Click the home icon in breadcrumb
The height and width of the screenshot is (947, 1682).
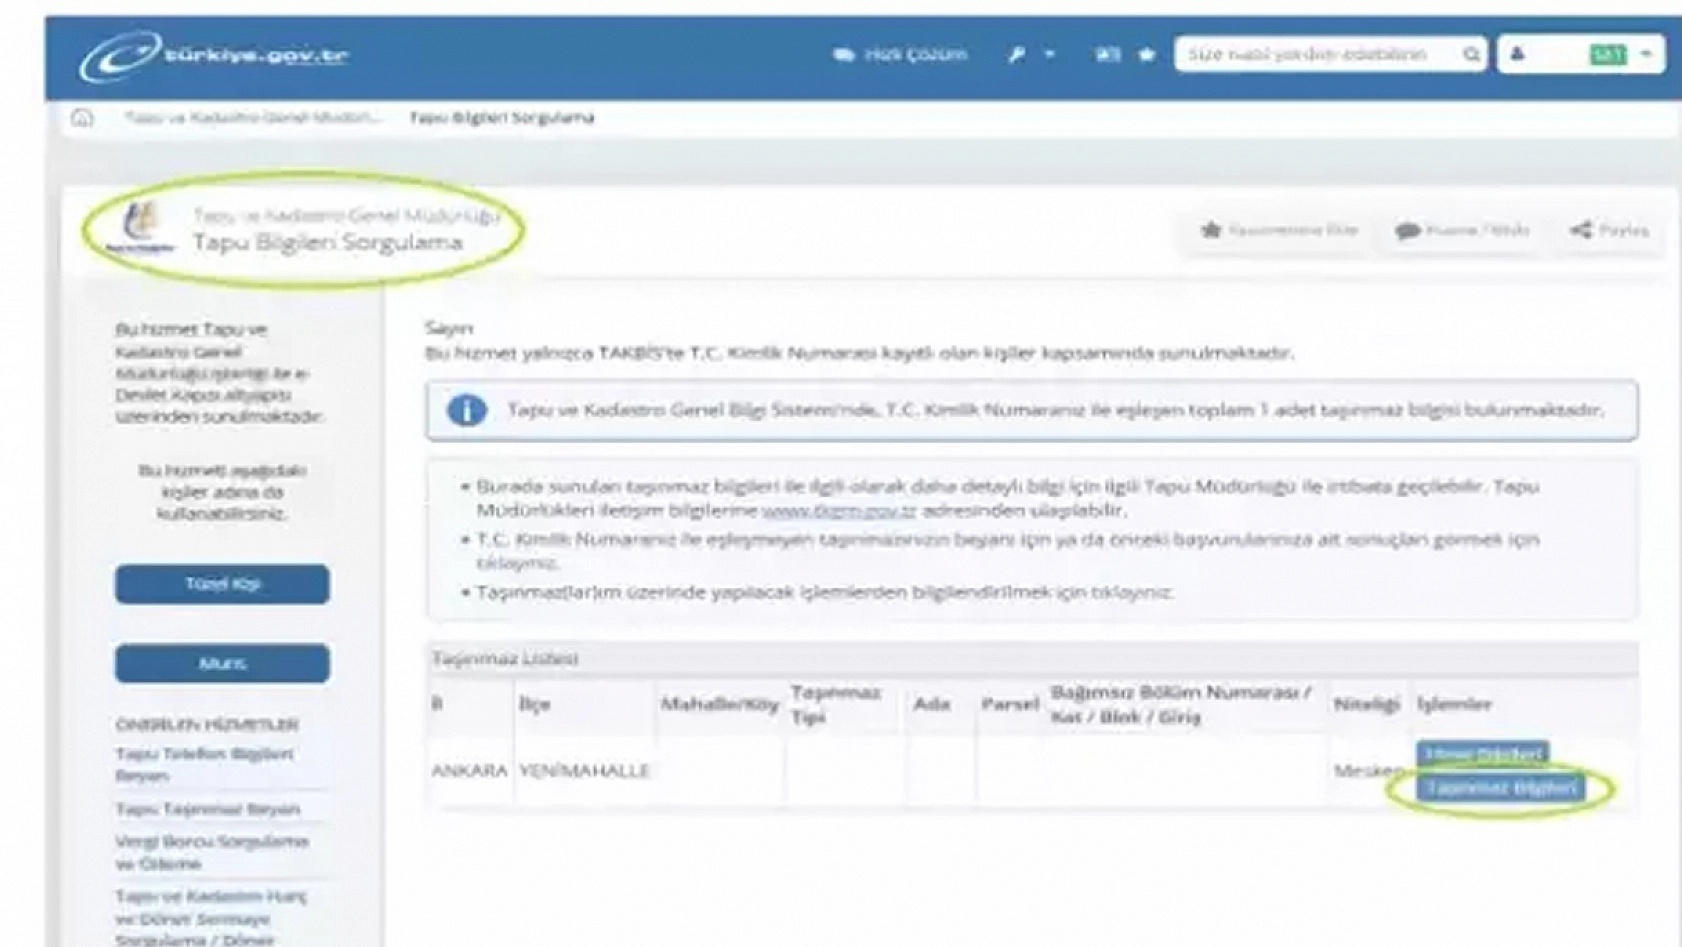tap(82, 118)
